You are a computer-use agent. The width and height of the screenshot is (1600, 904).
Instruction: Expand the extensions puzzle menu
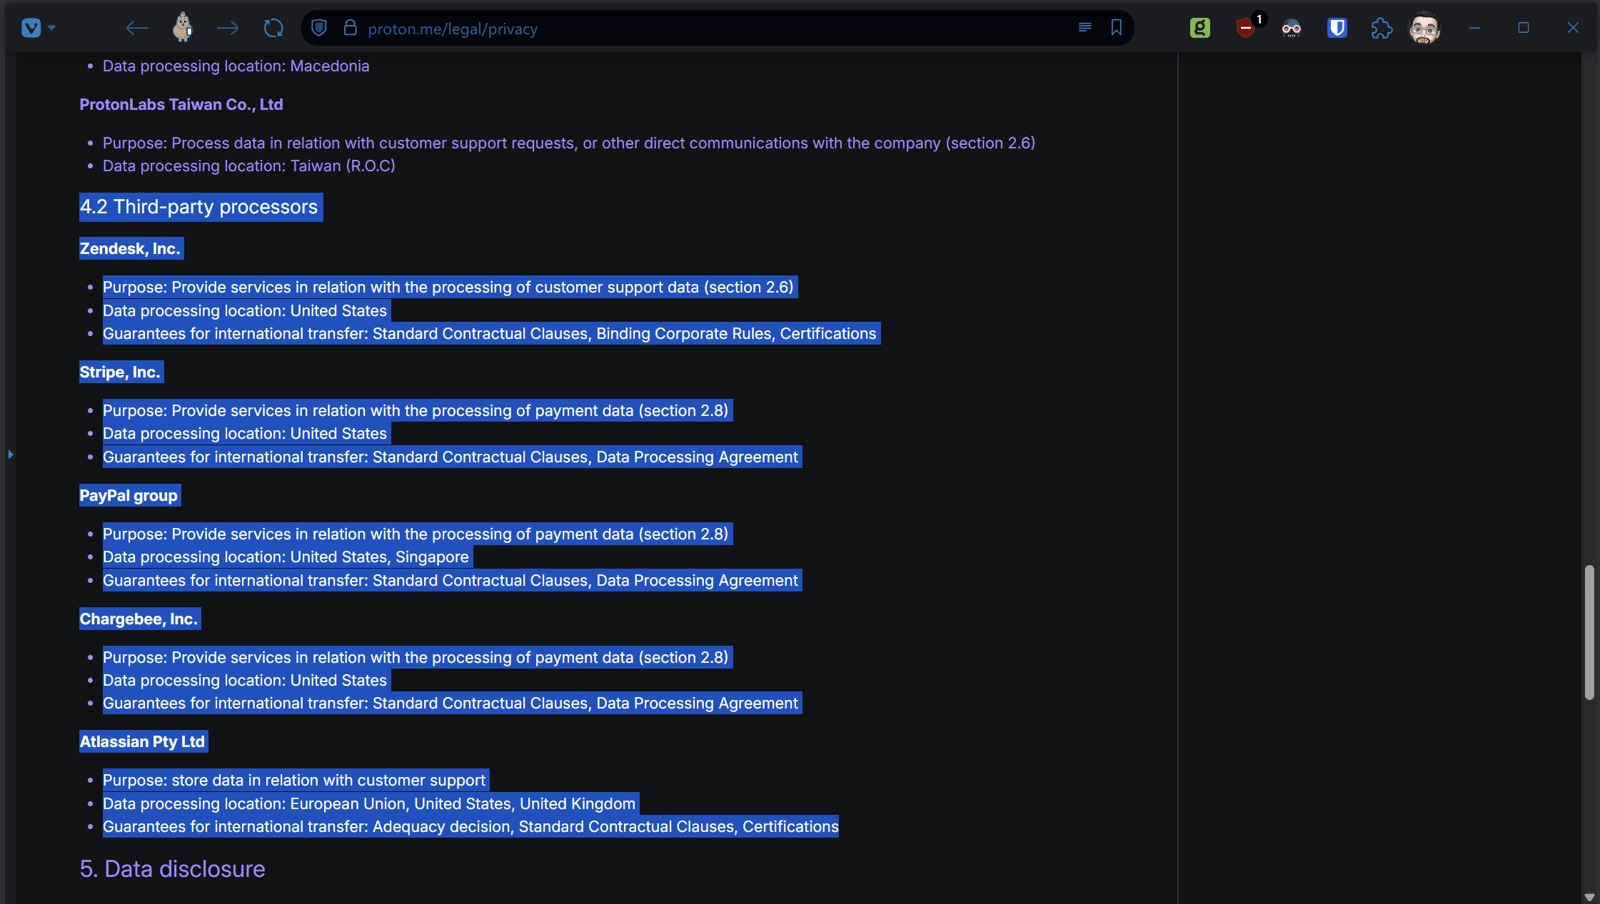tap(1382, 28)
